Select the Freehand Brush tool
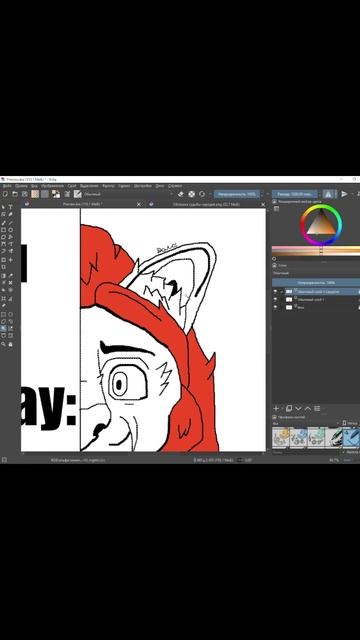 click(x=3, y=223)
